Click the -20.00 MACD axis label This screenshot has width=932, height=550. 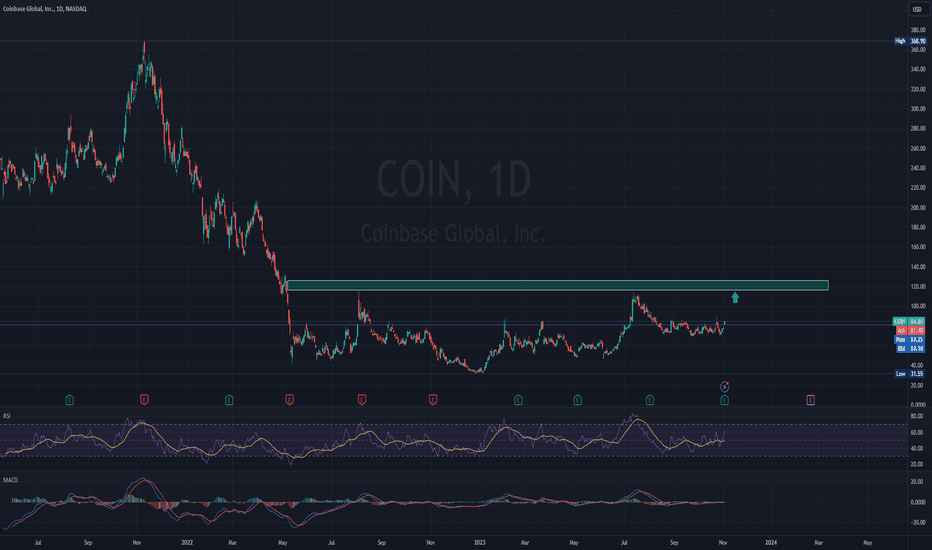pyautogui.click(x=917, y=523)
